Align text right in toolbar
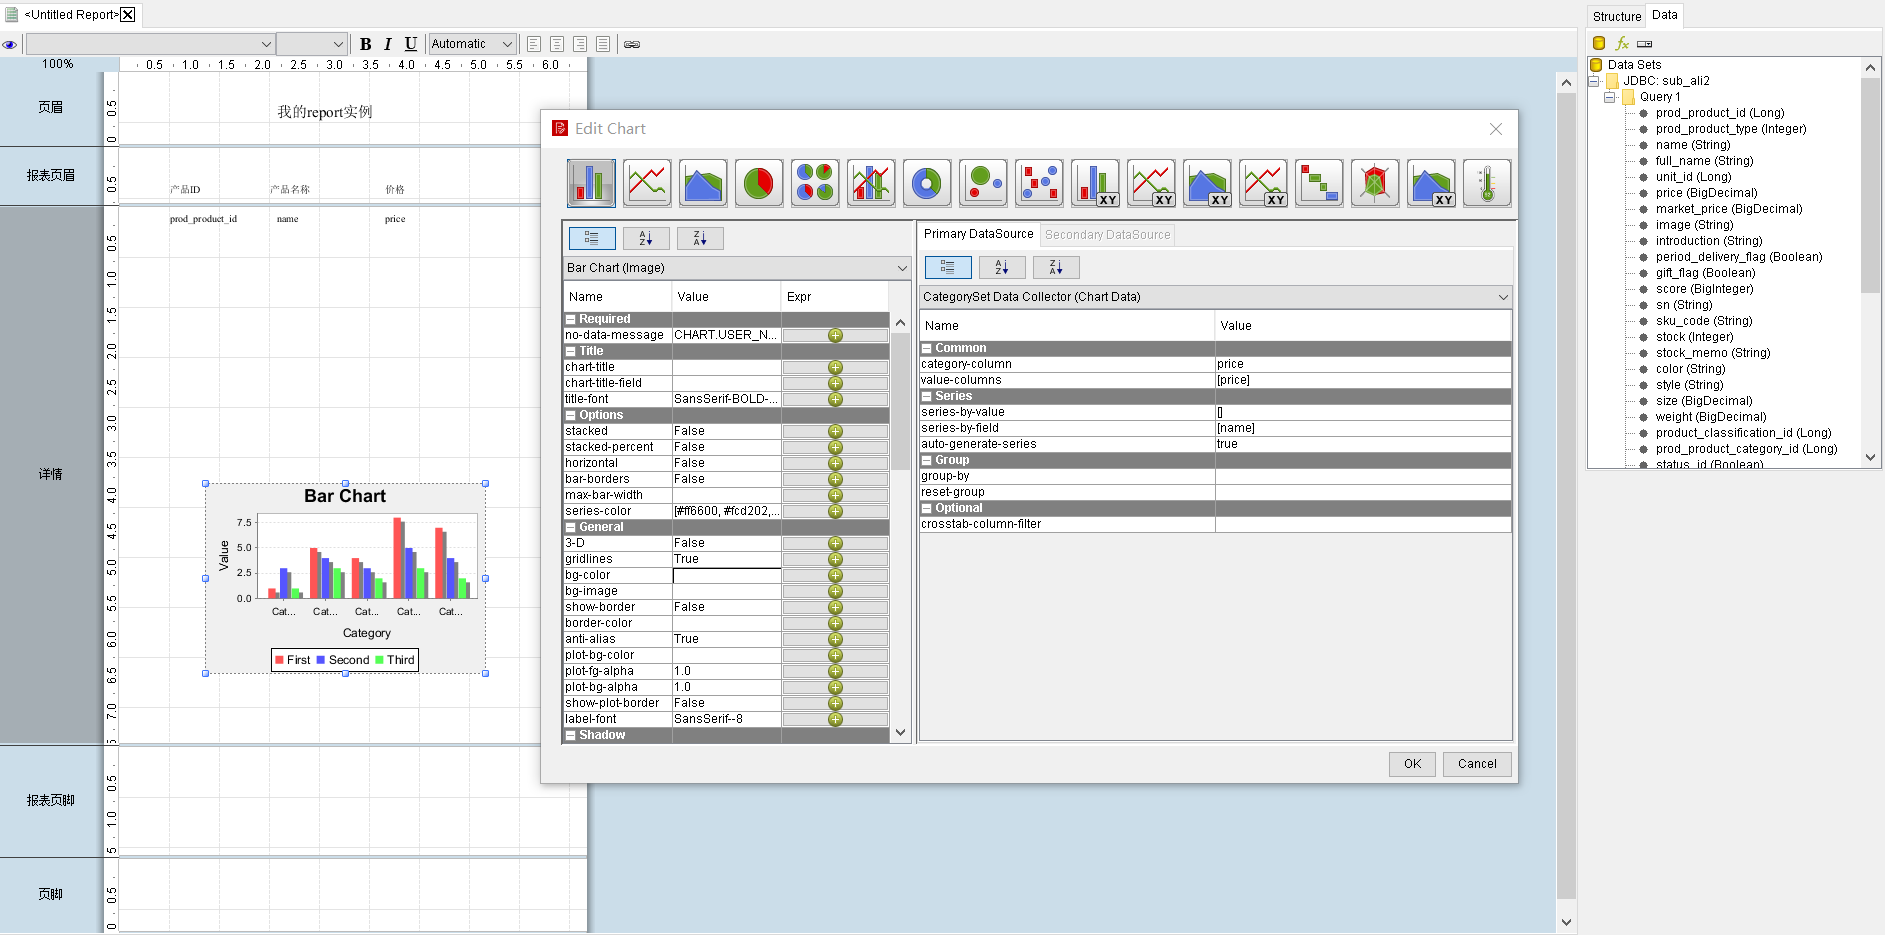Screen dimensions: 1885x935 (x=580, y=44)
